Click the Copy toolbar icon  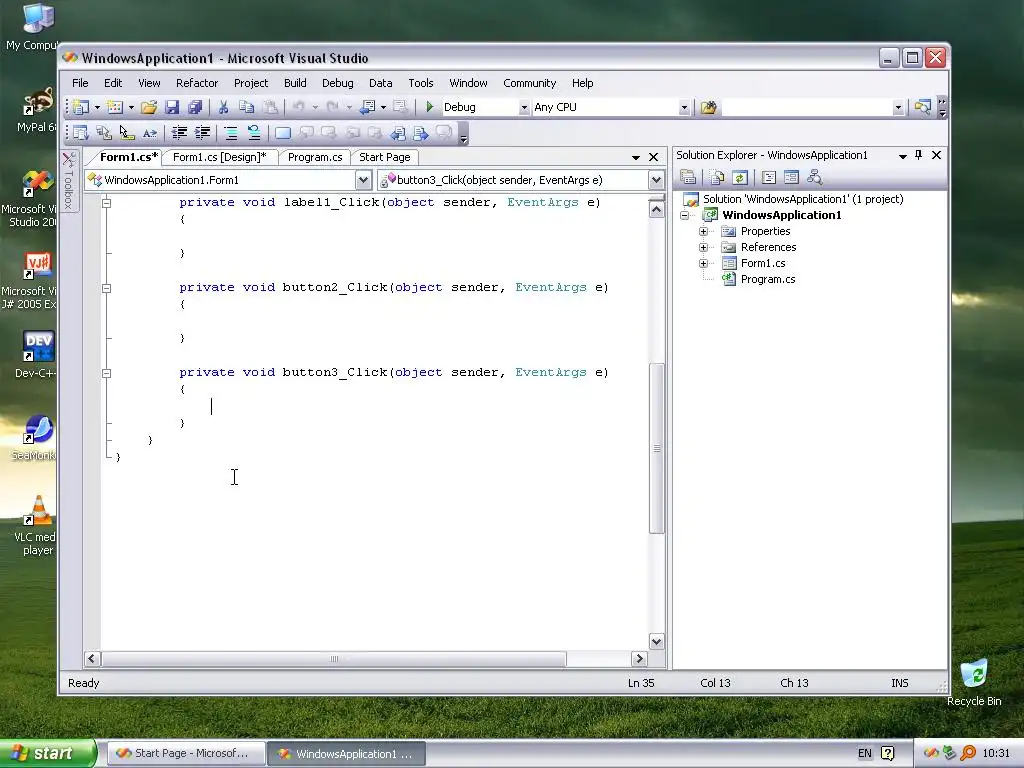(x=246, y=107)
